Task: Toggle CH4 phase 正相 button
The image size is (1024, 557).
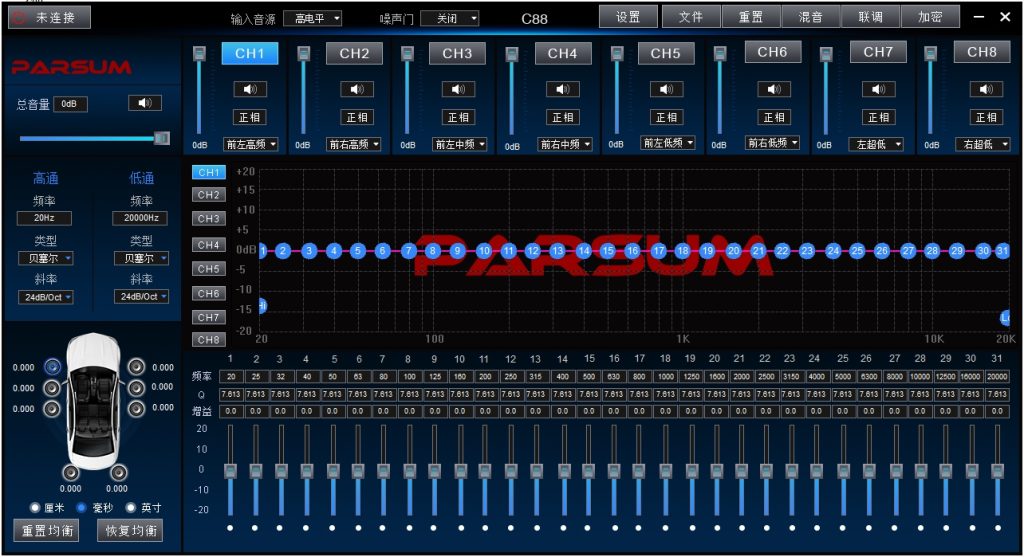Action: point(562,117)
